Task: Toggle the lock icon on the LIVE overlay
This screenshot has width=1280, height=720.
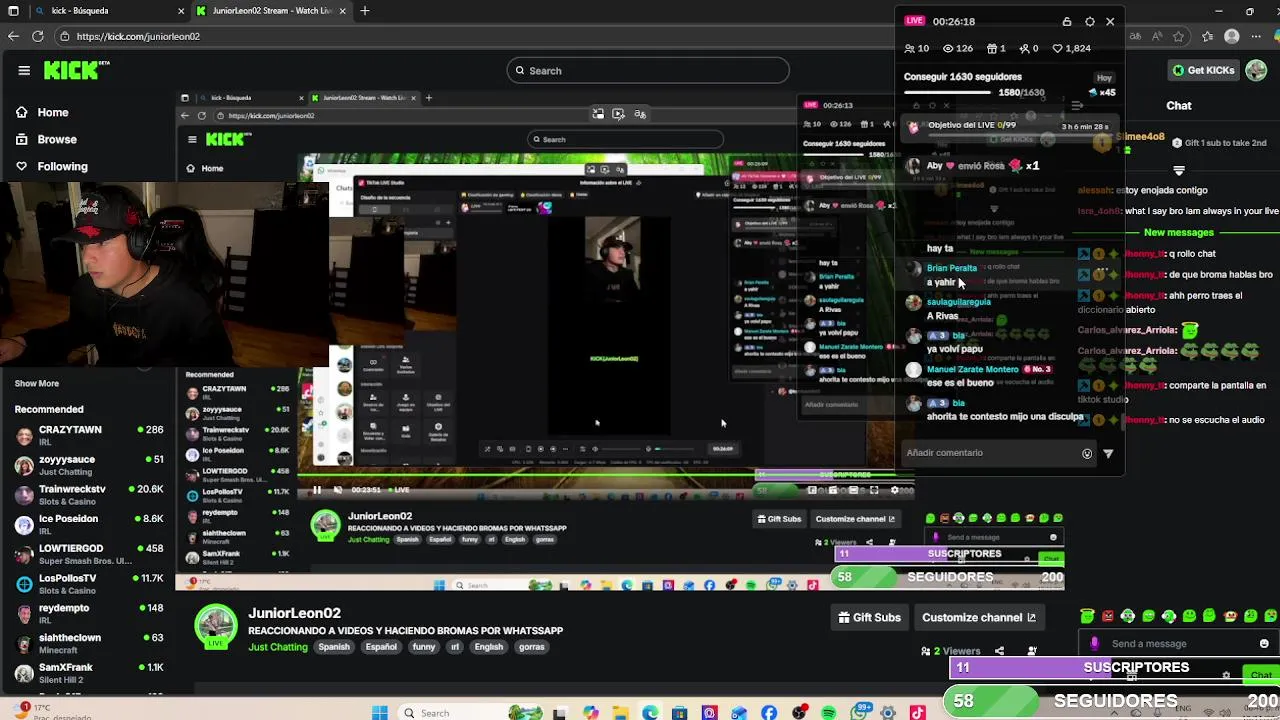Action: (1067, 21)
